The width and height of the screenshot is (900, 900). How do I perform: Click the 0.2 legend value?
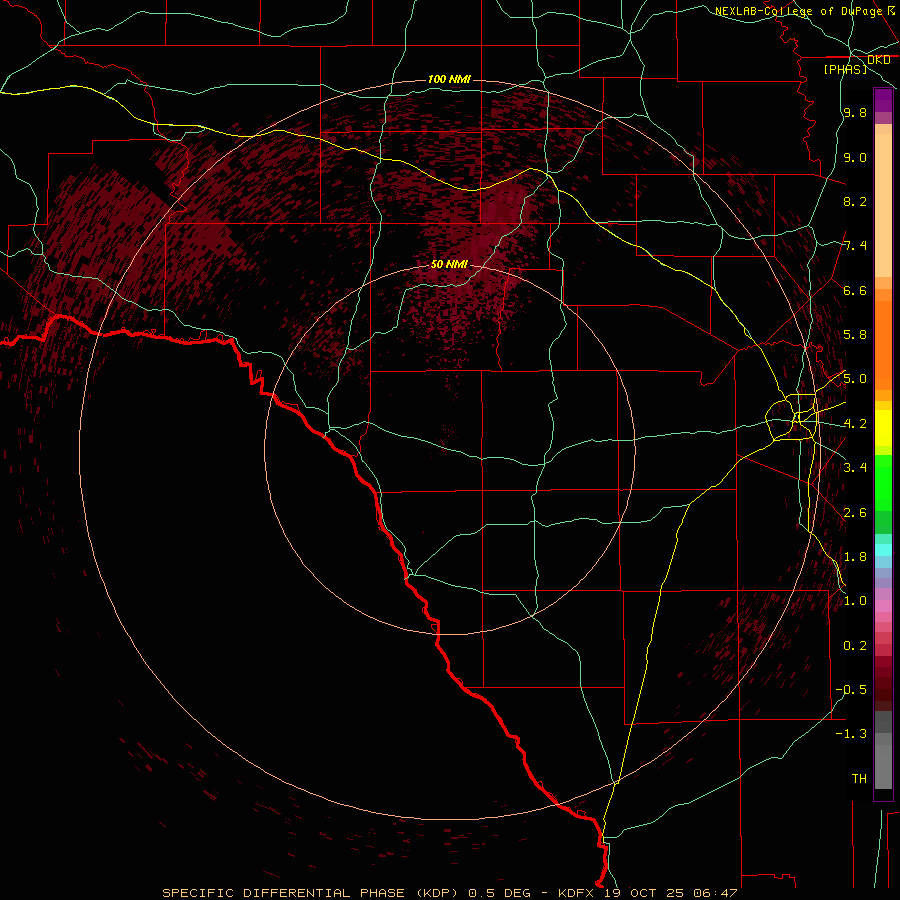point(855,646)
